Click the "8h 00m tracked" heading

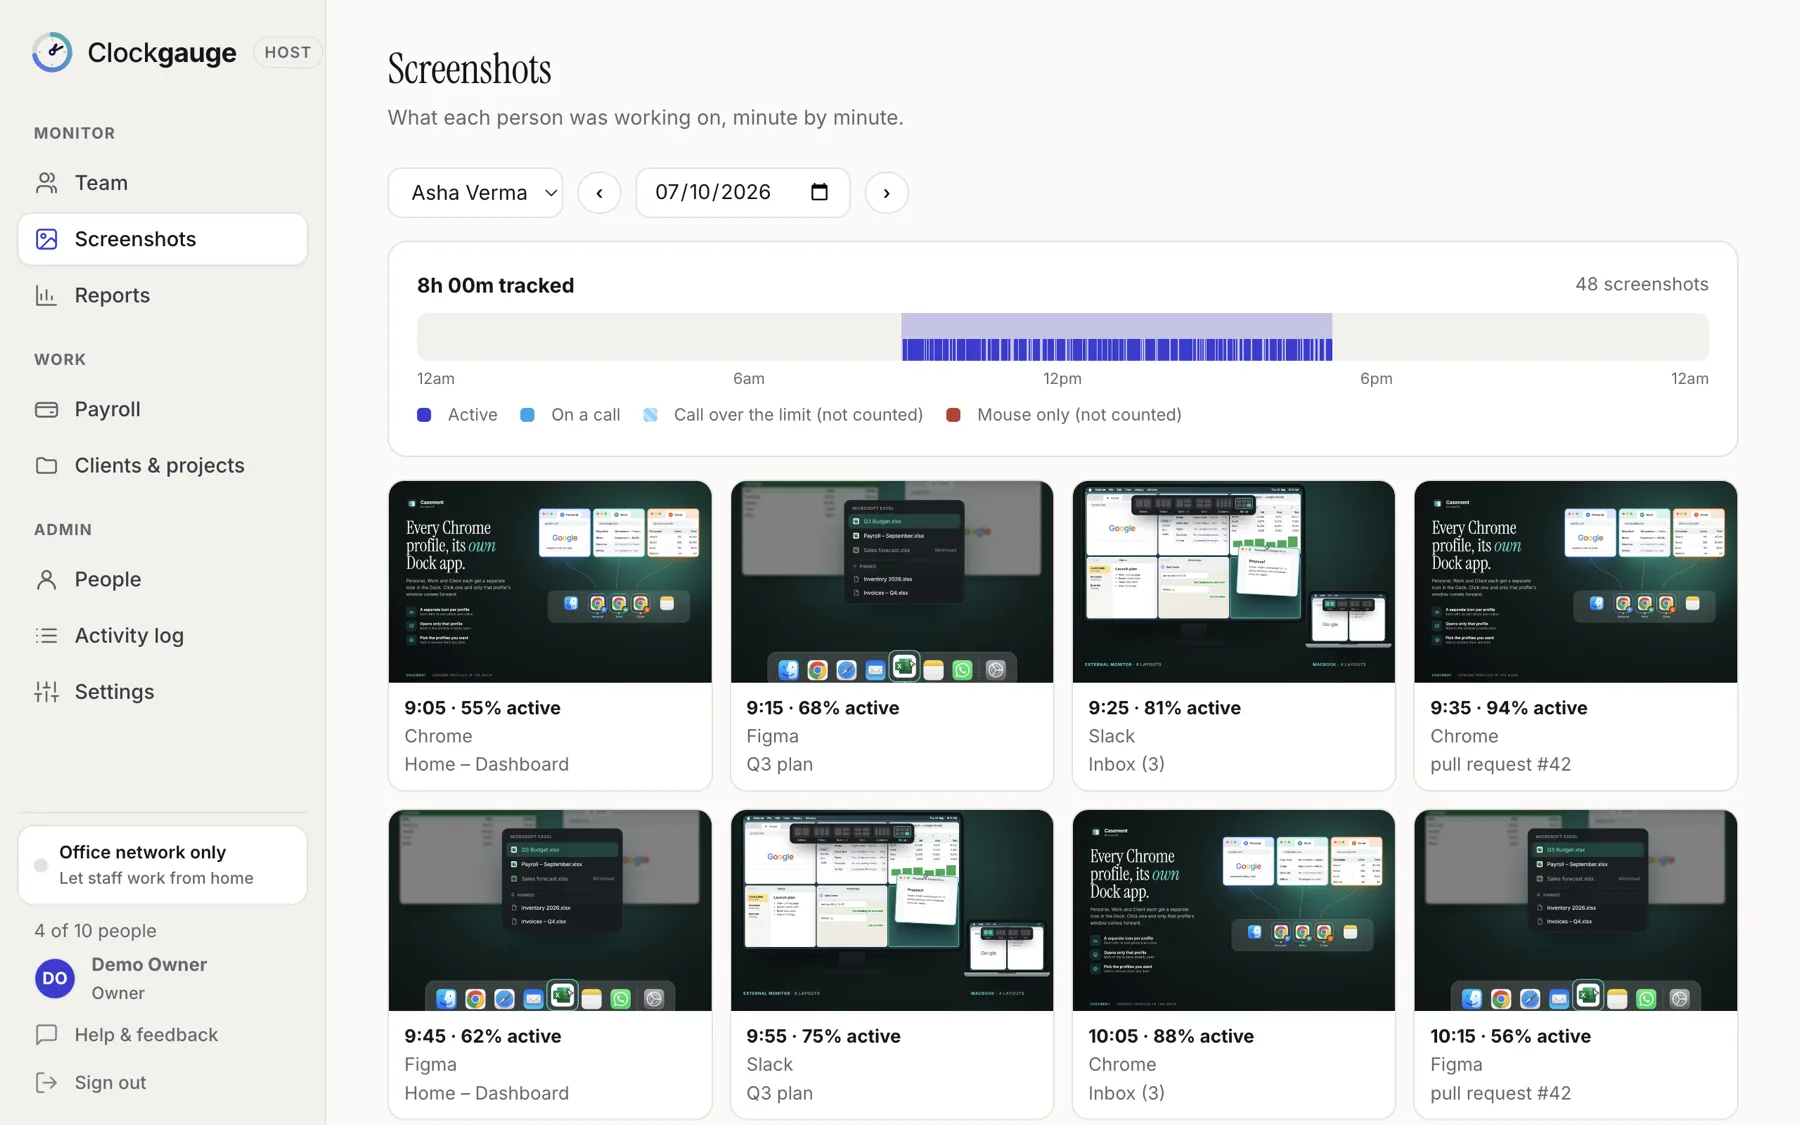[x=495, y=285]
